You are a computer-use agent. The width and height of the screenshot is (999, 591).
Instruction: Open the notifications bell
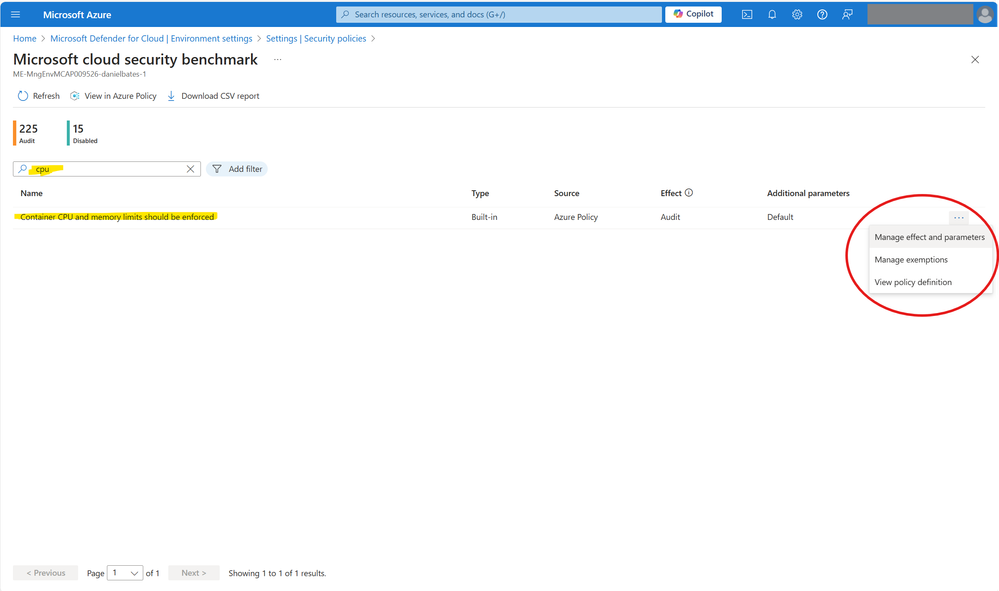point(772,14)
